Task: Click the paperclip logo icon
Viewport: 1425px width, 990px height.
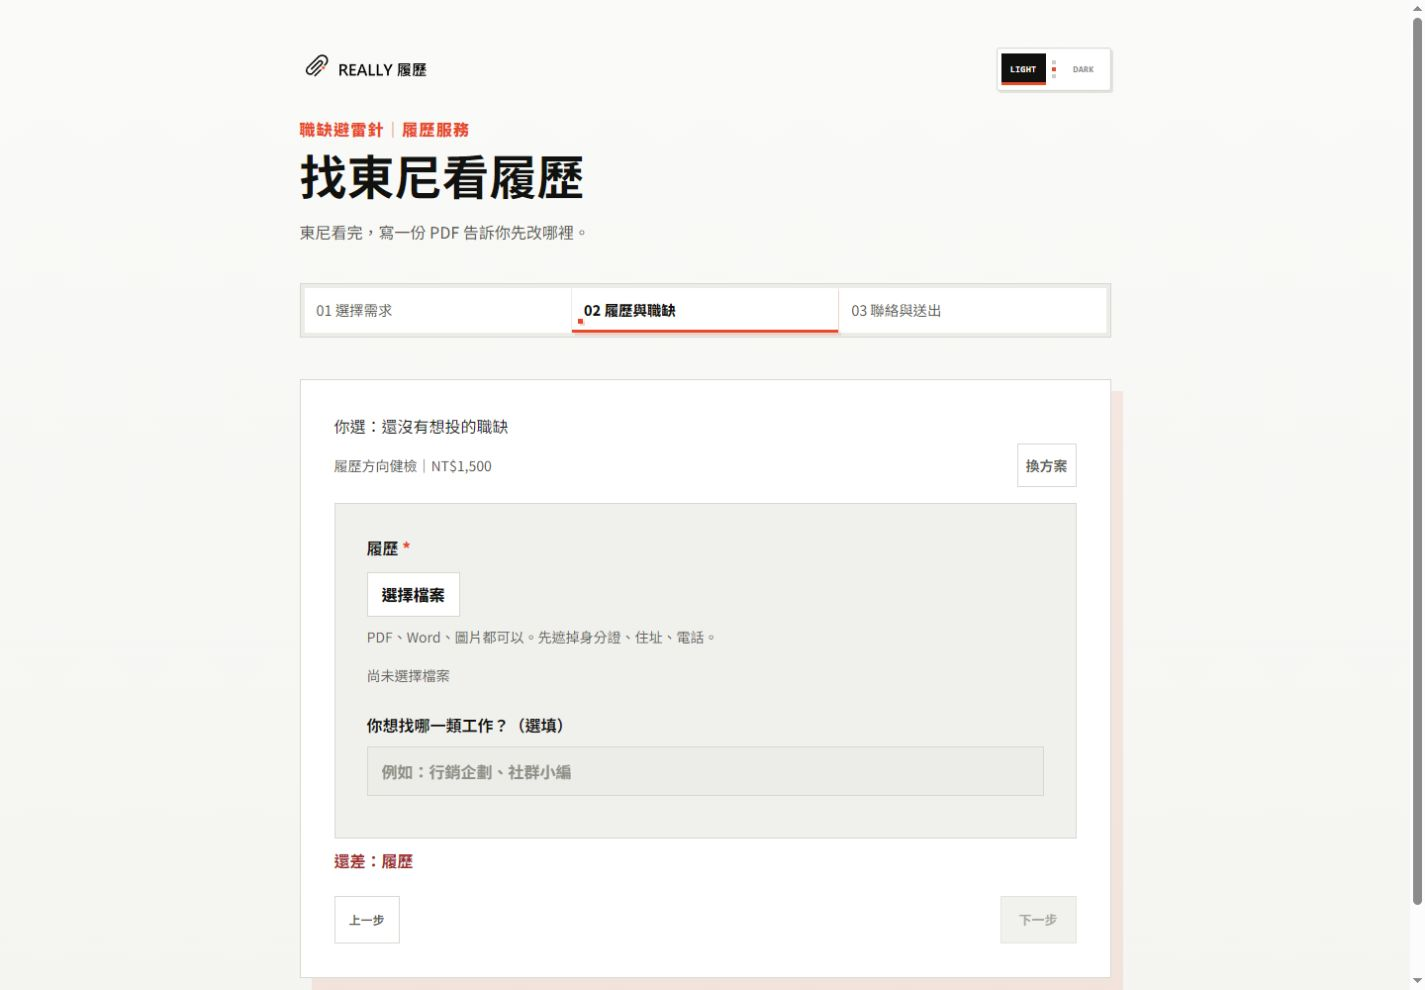Action: [x=316, y=66]
